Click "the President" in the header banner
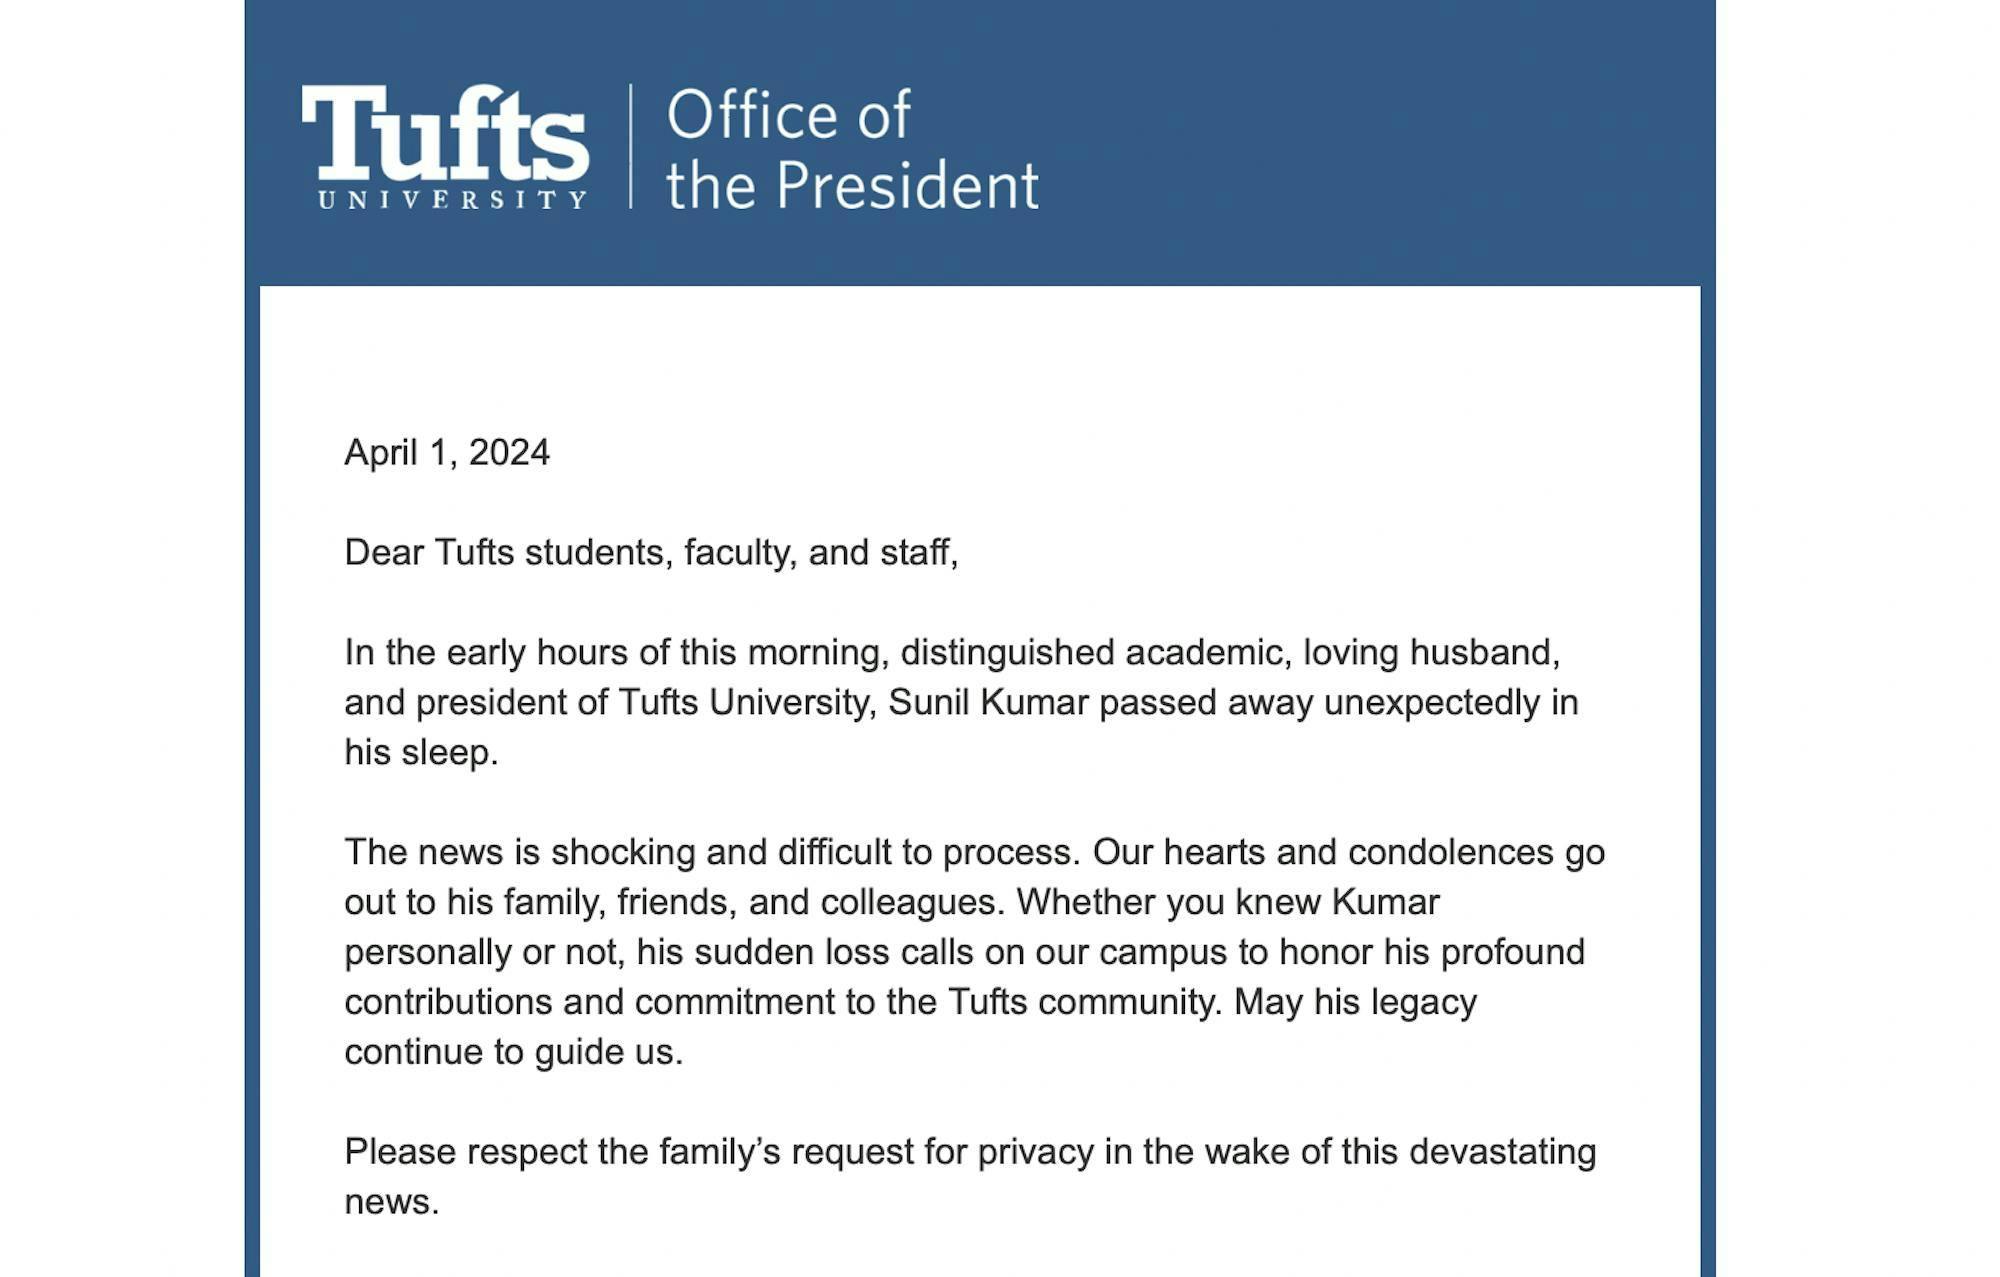 852,186
